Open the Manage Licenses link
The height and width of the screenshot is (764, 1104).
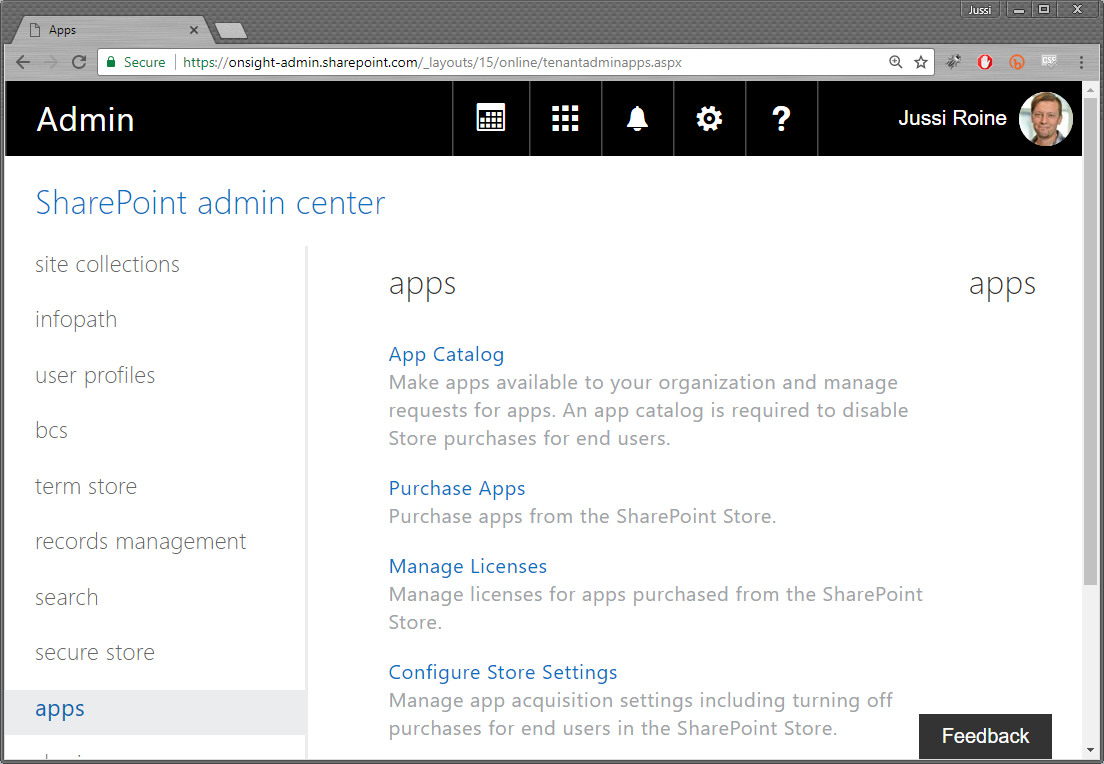point(468,566)
